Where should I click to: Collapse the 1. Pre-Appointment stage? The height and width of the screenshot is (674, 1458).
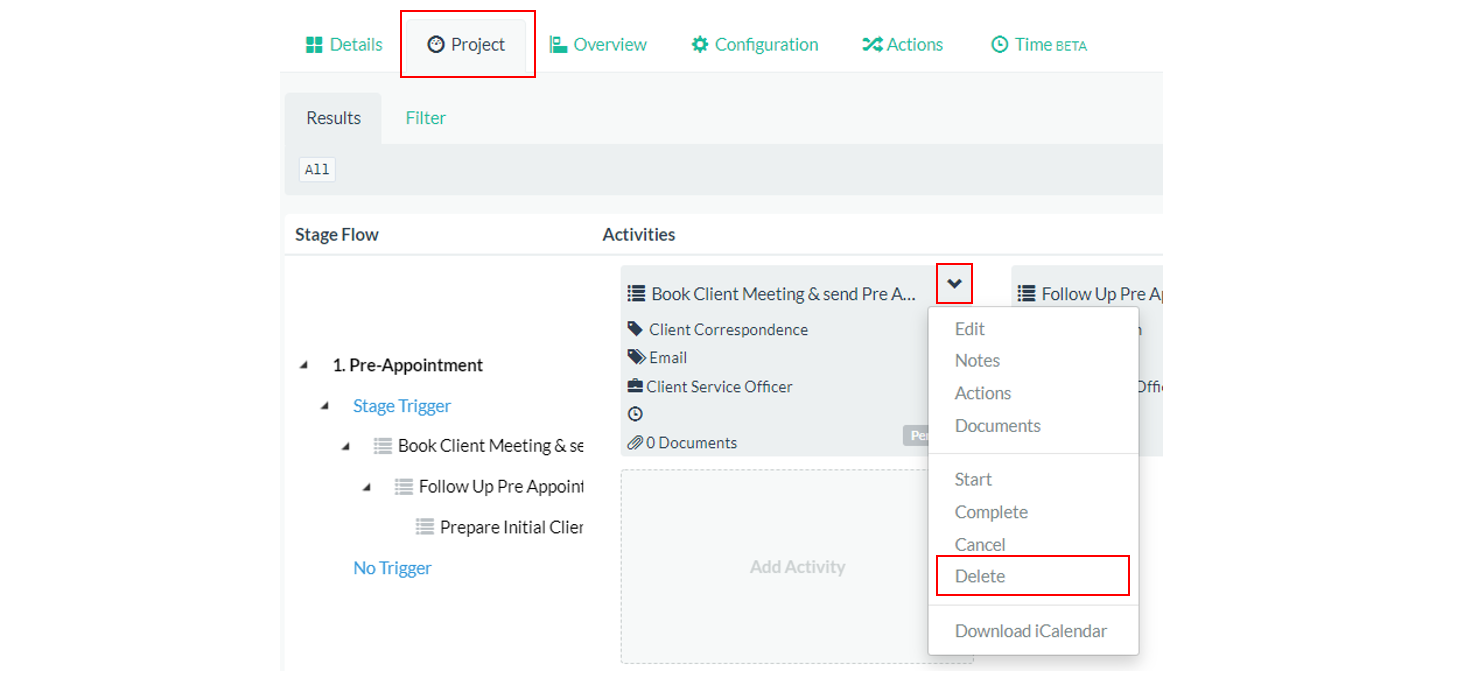tap(304, 366)
